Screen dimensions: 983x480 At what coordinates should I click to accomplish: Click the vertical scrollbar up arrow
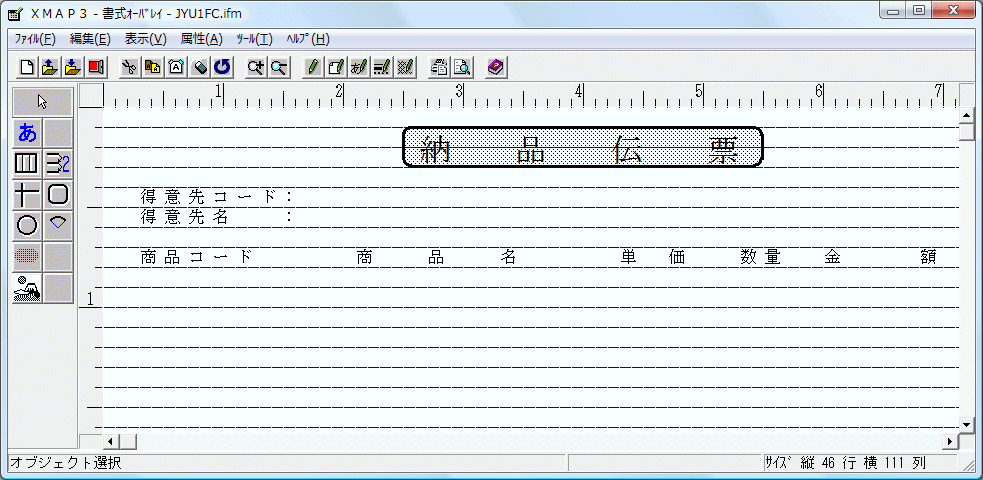point(967,115)
